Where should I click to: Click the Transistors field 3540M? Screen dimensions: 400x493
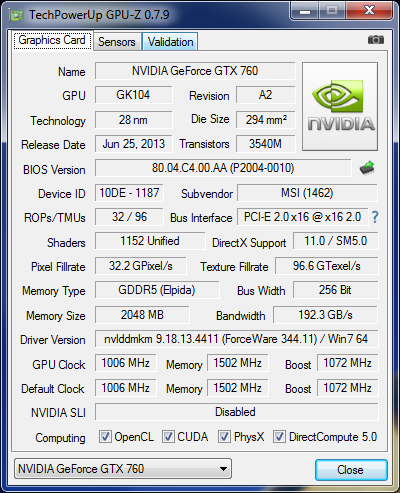pos(266,144)
